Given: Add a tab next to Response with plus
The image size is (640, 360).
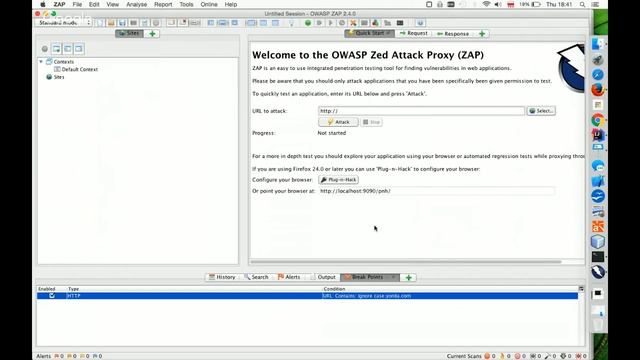Looking at the screenshot, I should pyautogui.click(x=482, y=34).
